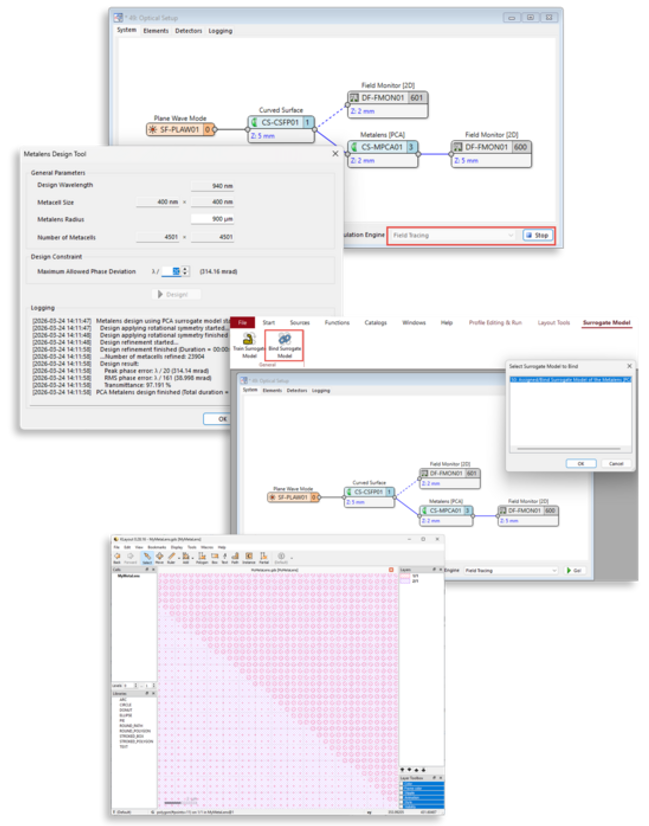649x826 pixels.
Task: Open the Layout Tools ribbon tab
Action: pos(553,323)
